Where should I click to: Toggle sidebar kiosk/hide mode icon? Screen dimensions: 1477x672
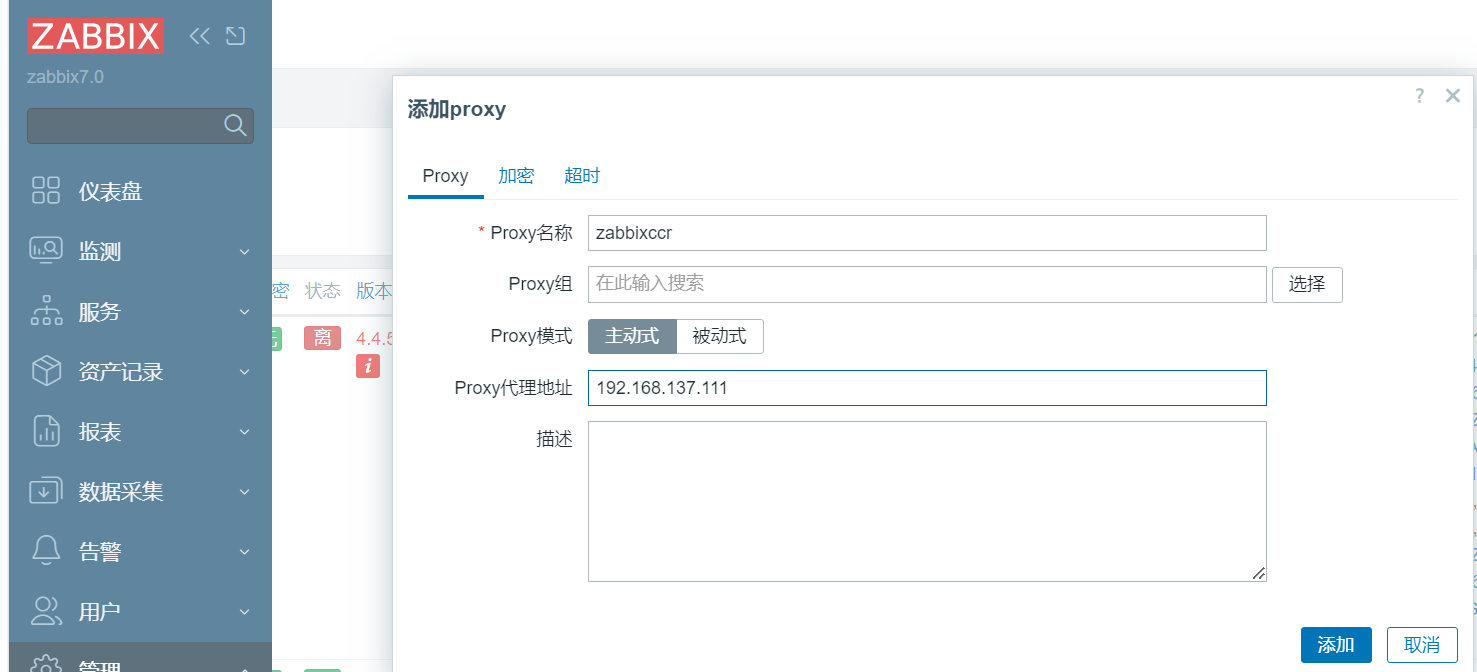click(235, 36)
